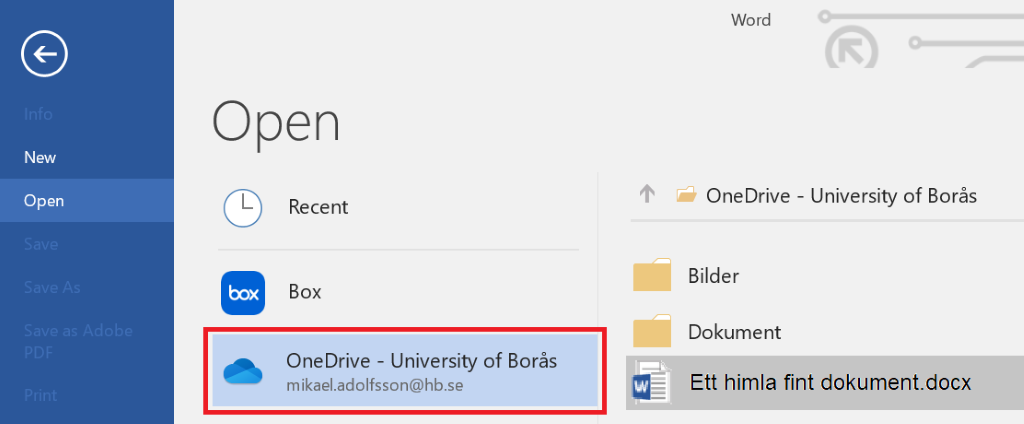
Task: Open the Dokument folder by name
Action: point(734,331)
